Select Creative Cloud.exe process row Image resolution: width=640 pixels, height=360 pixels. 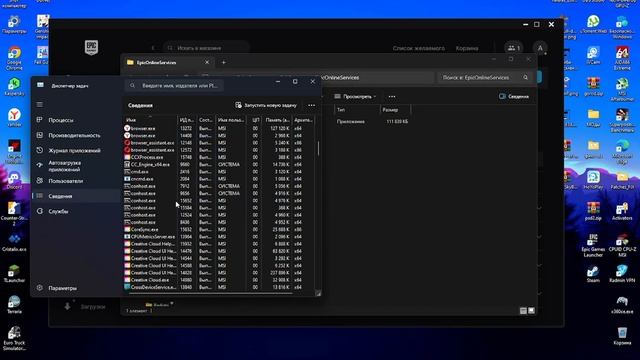[219, 280]
